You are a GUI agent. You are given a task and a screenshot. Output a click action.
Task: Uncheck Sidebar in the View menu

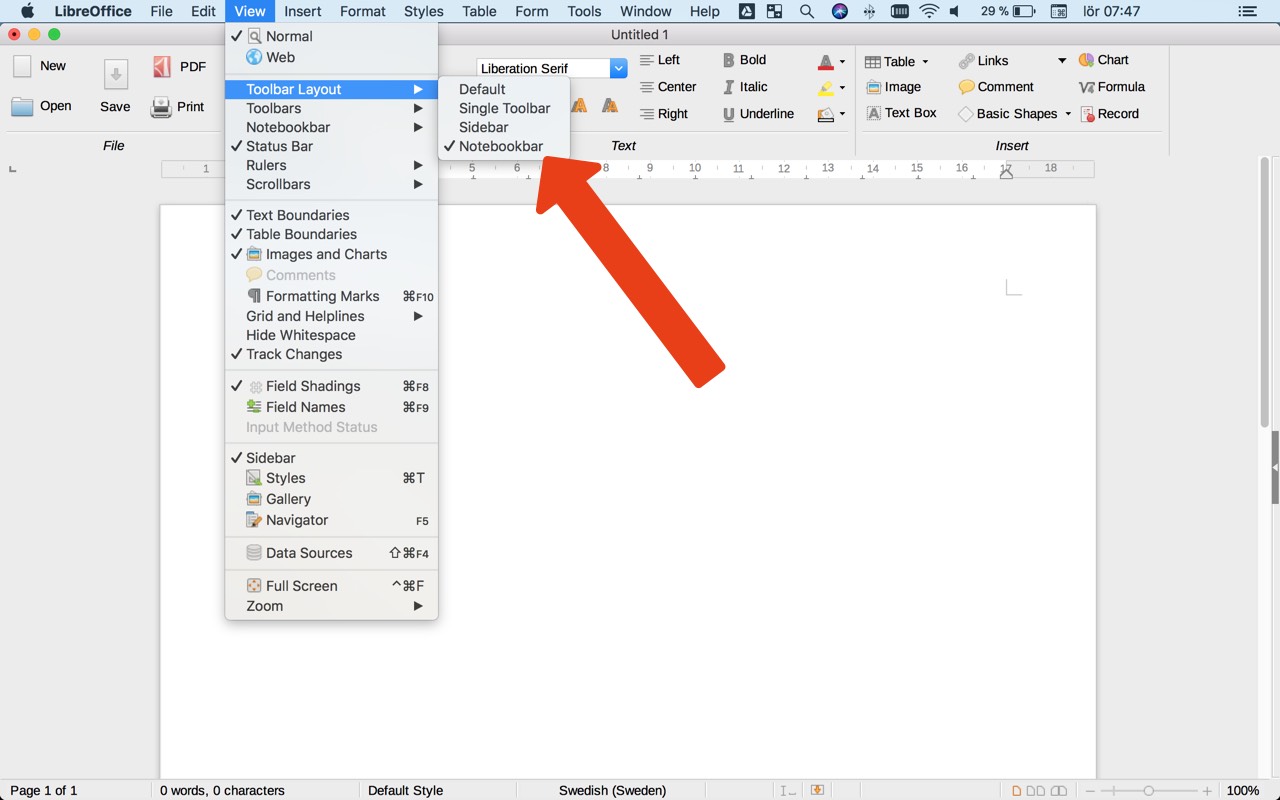[x=270, y=458]
